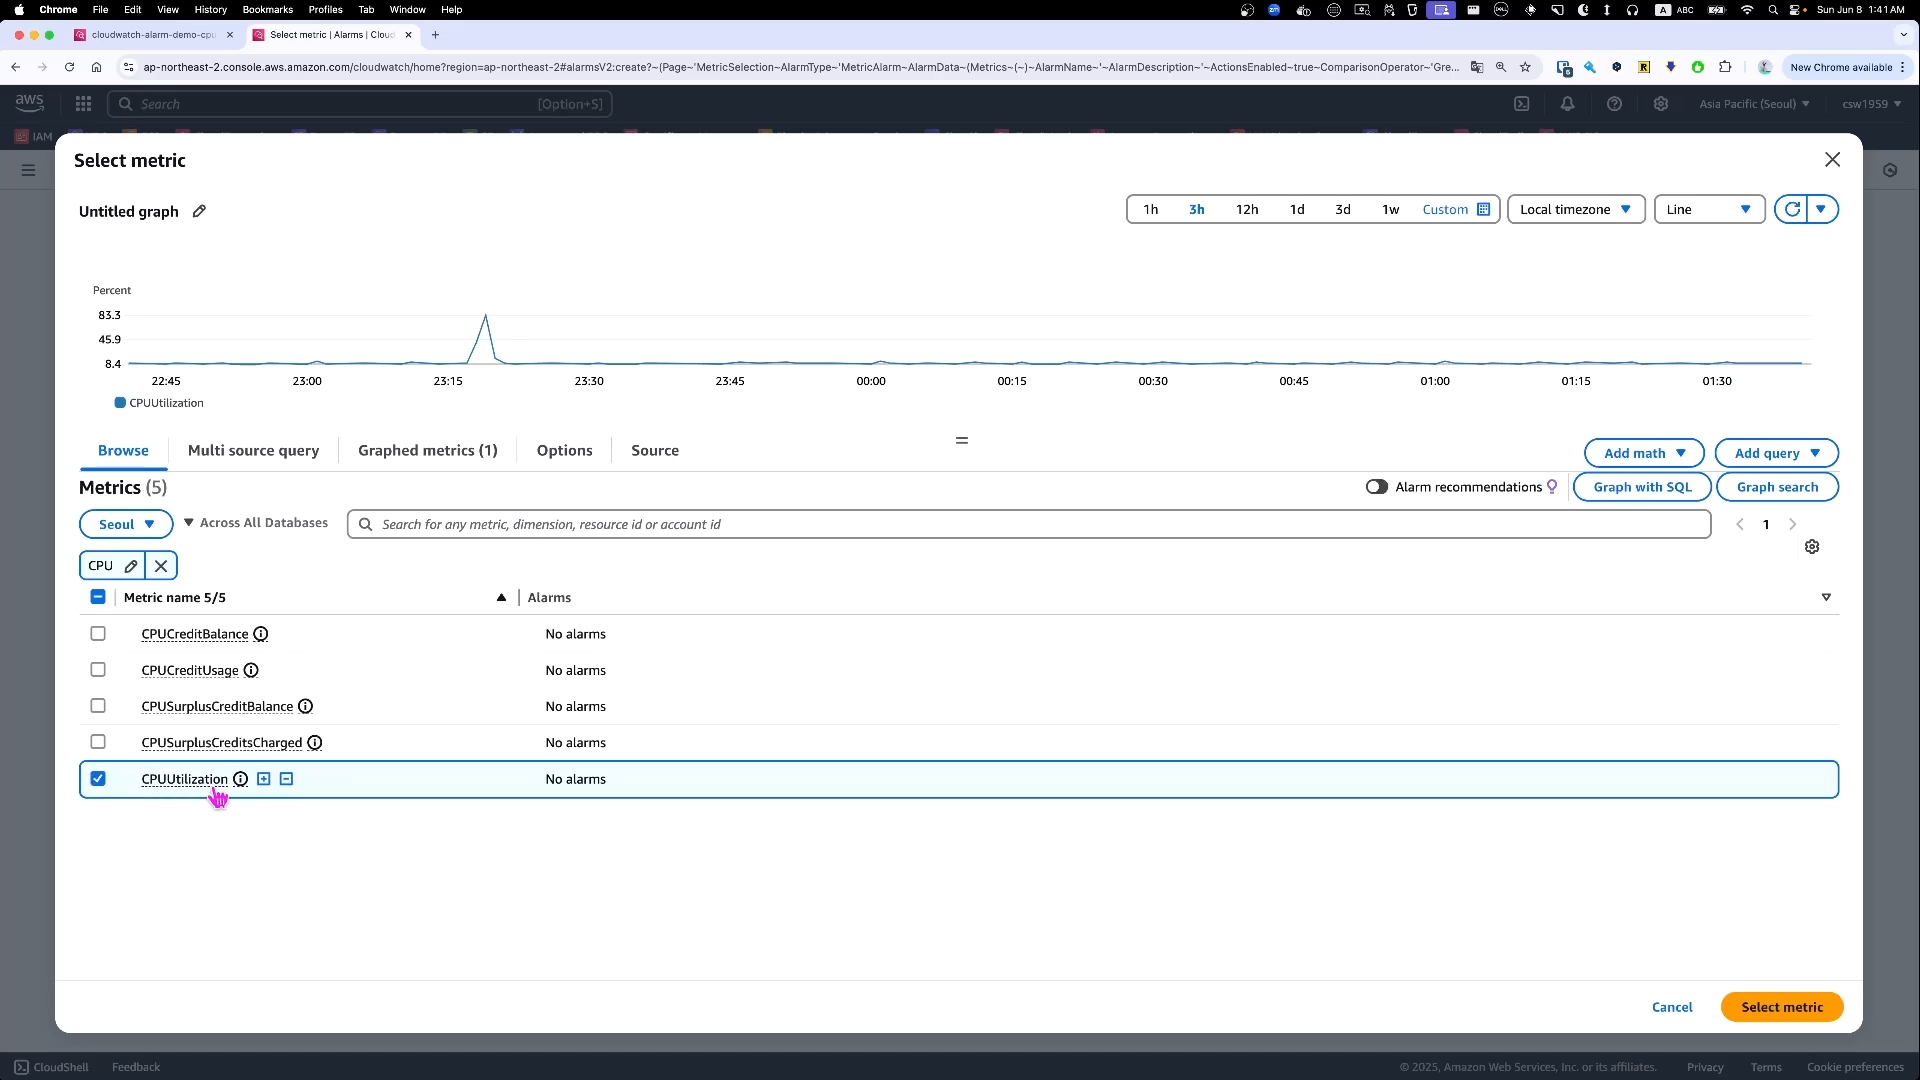Enable the Alarm recommendations toggle
1920x1080 pixels.
click(x=1376, y=487)
